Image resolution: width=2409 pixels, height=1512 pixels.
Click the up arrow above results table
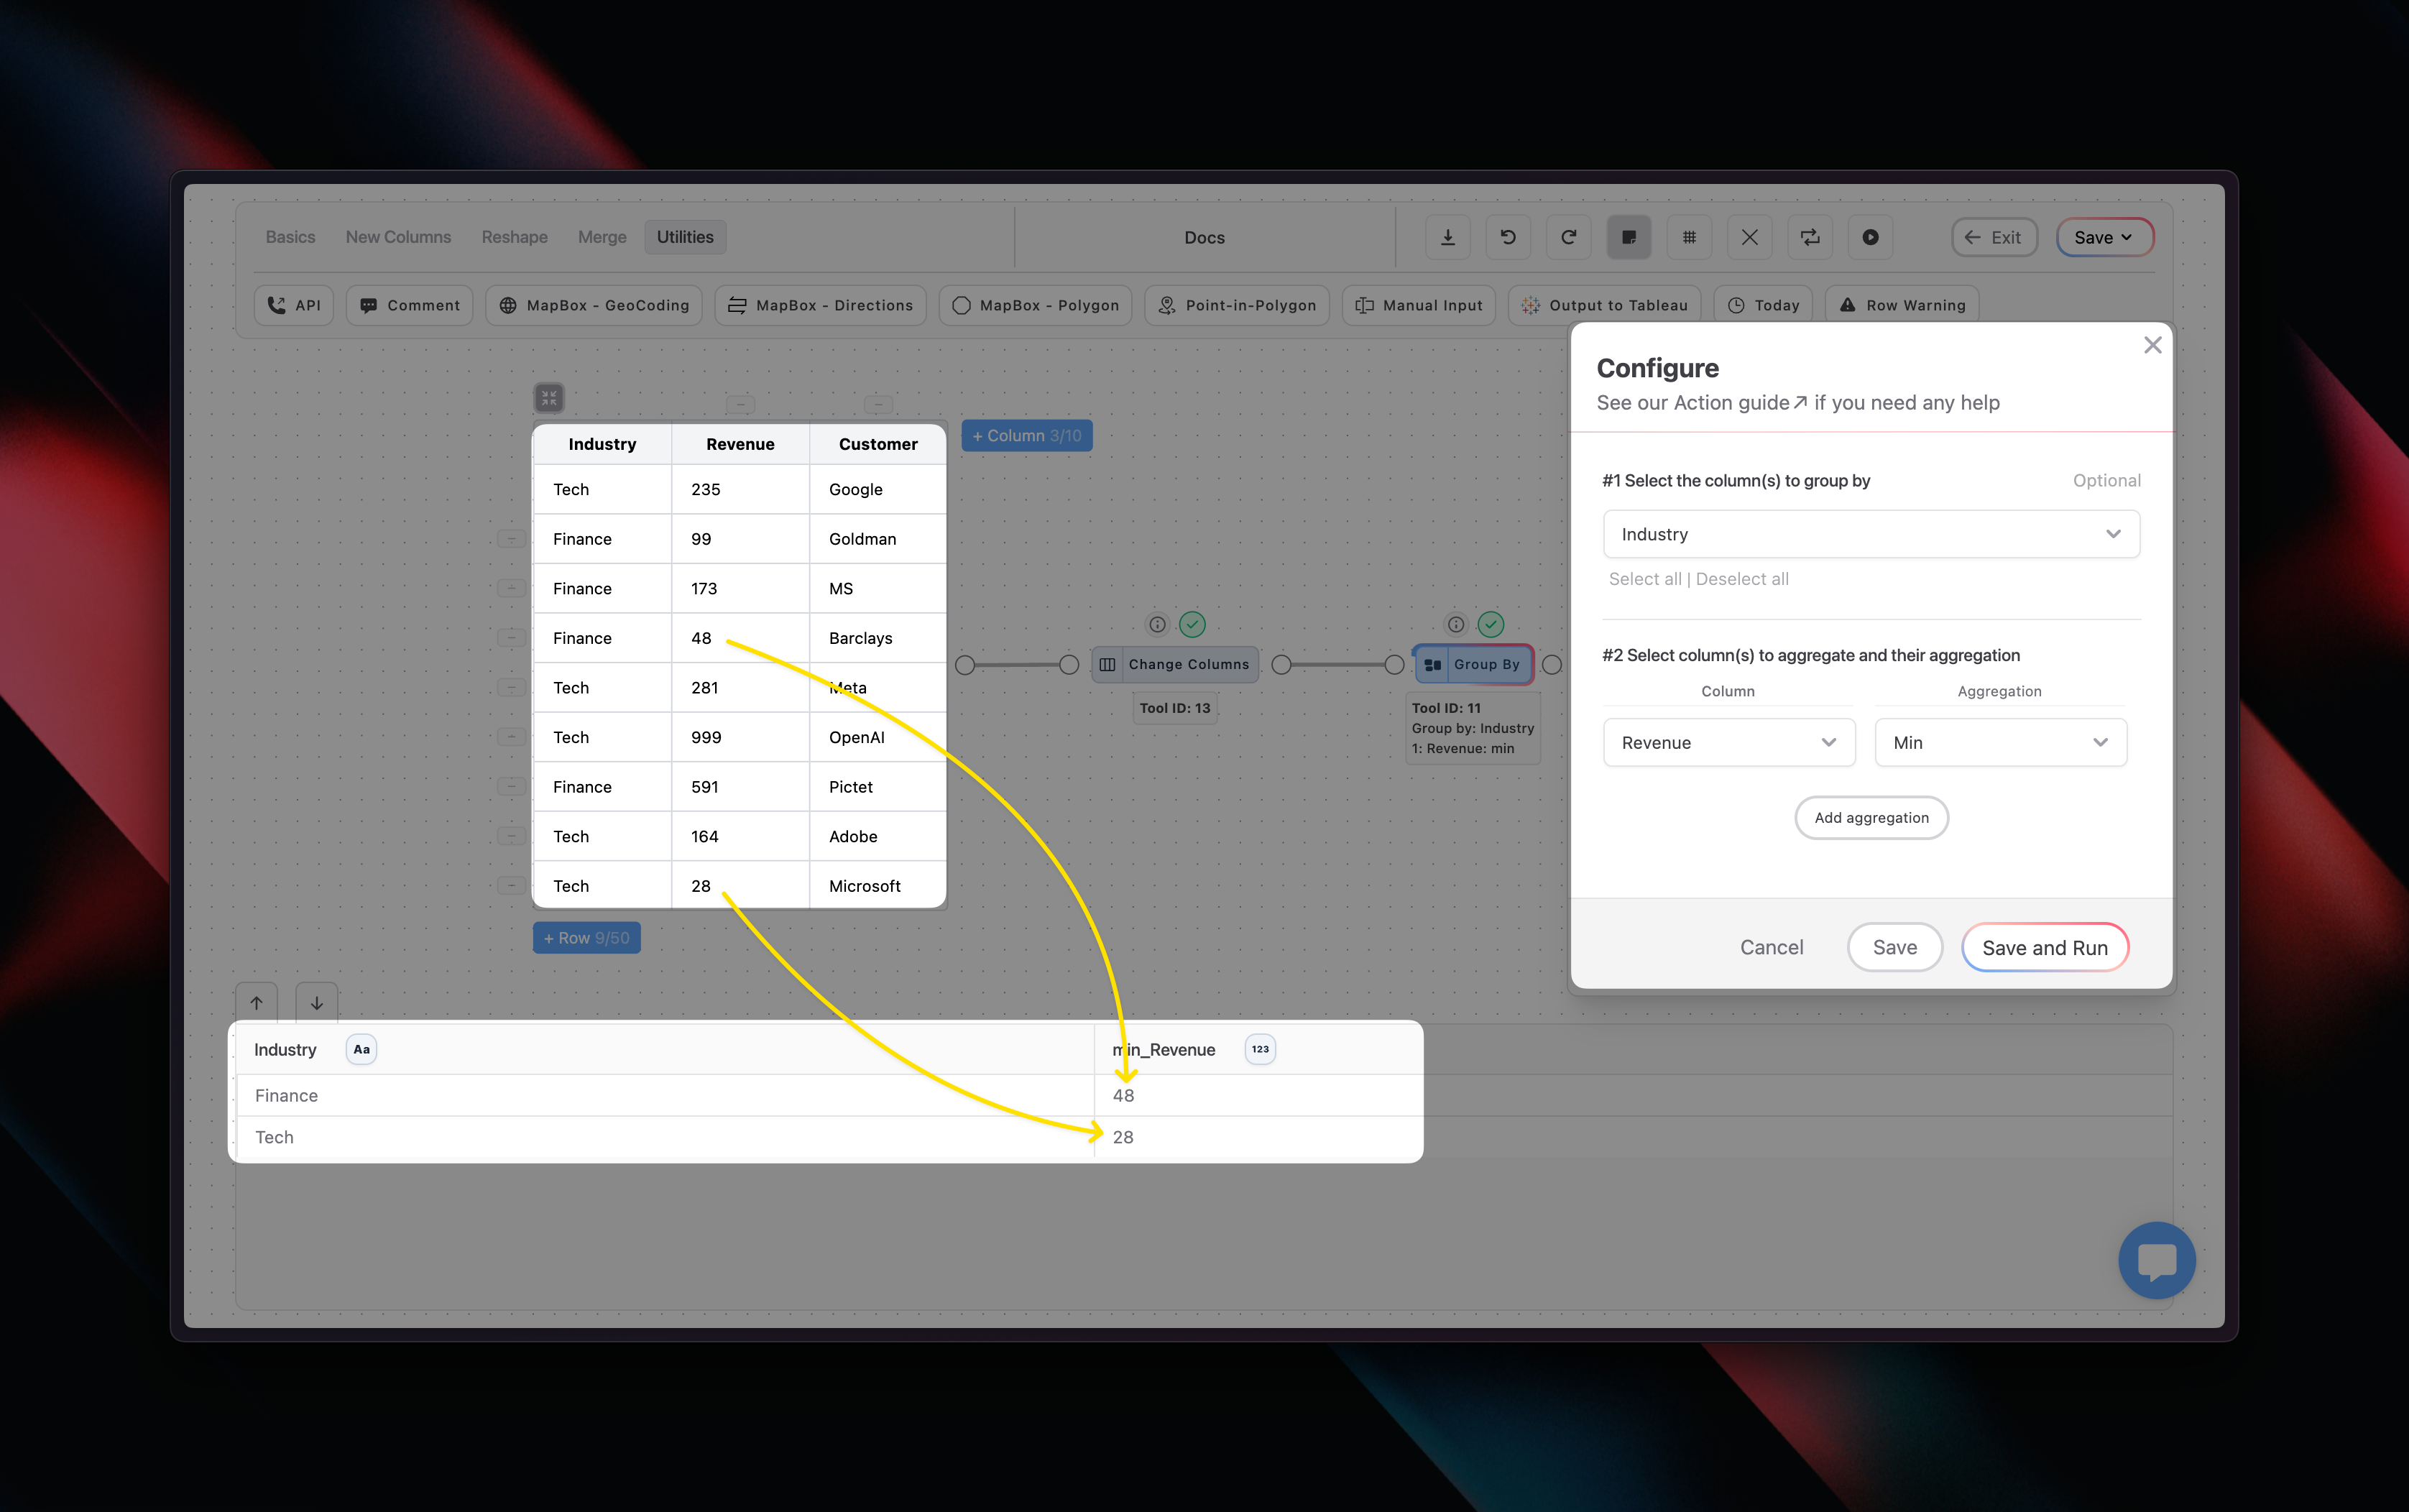(x=257, y=1003)
